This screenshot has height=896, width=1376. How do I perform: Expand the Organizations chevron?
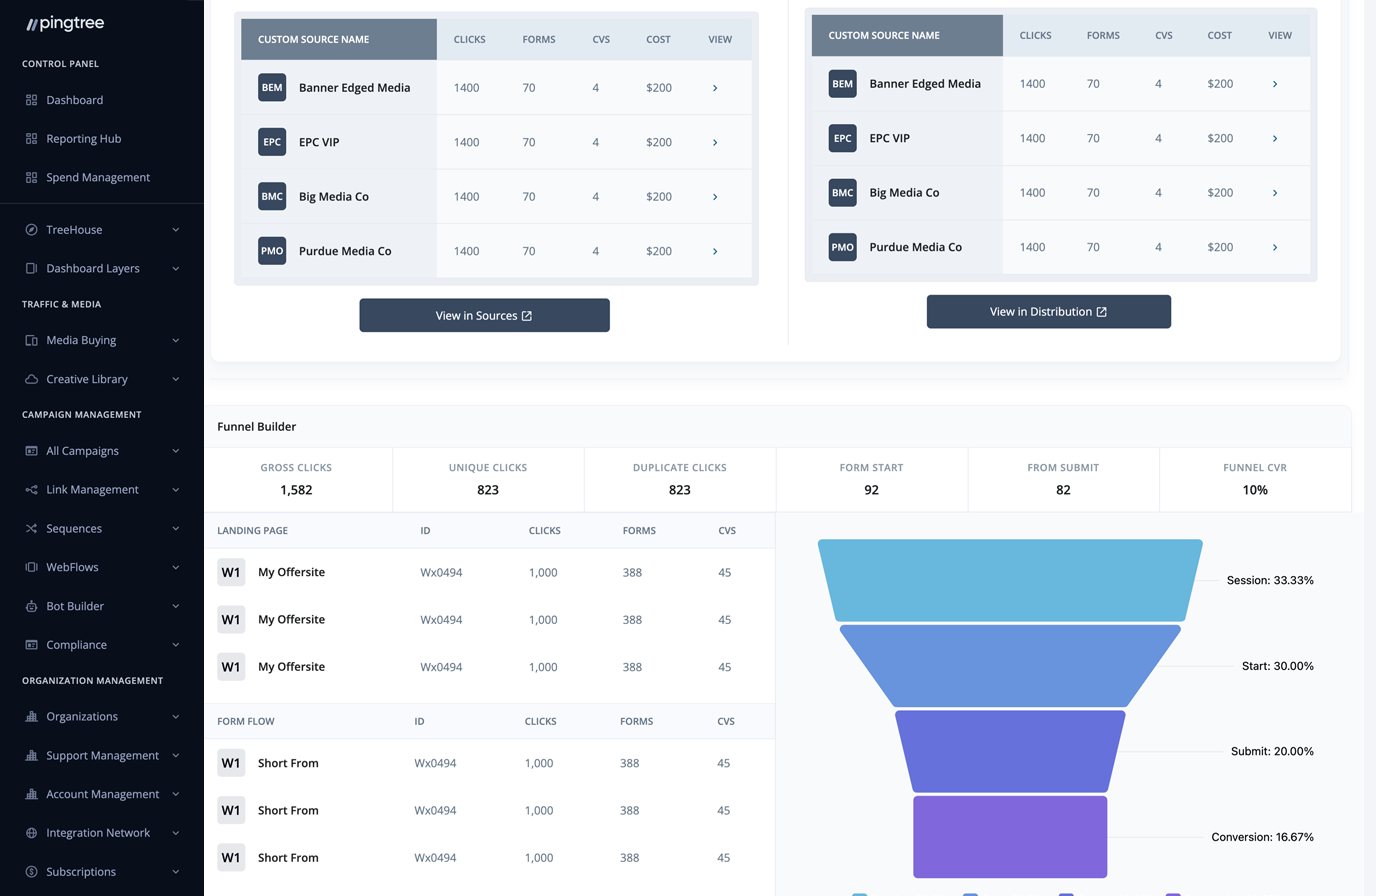point(176,717)
